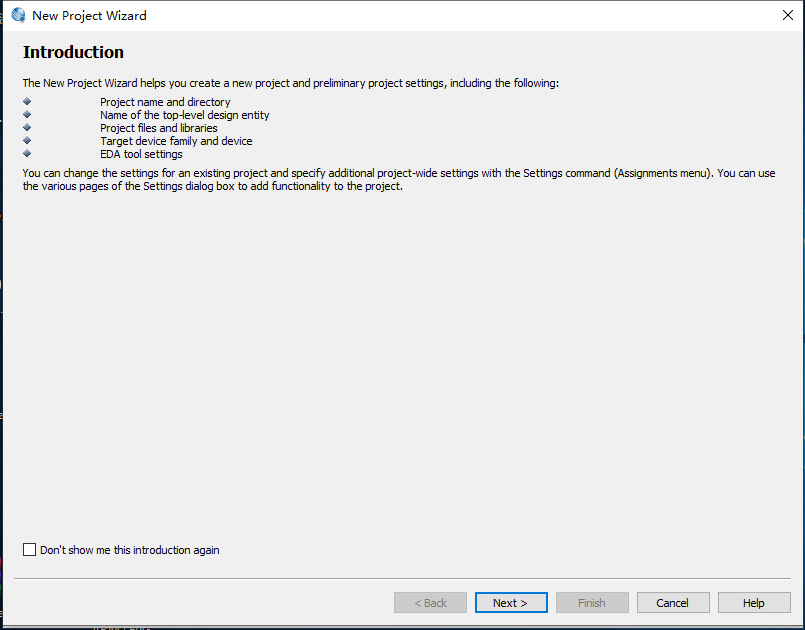
Task: Click the greyed-out Back button
Action: (x=430, y=603)
